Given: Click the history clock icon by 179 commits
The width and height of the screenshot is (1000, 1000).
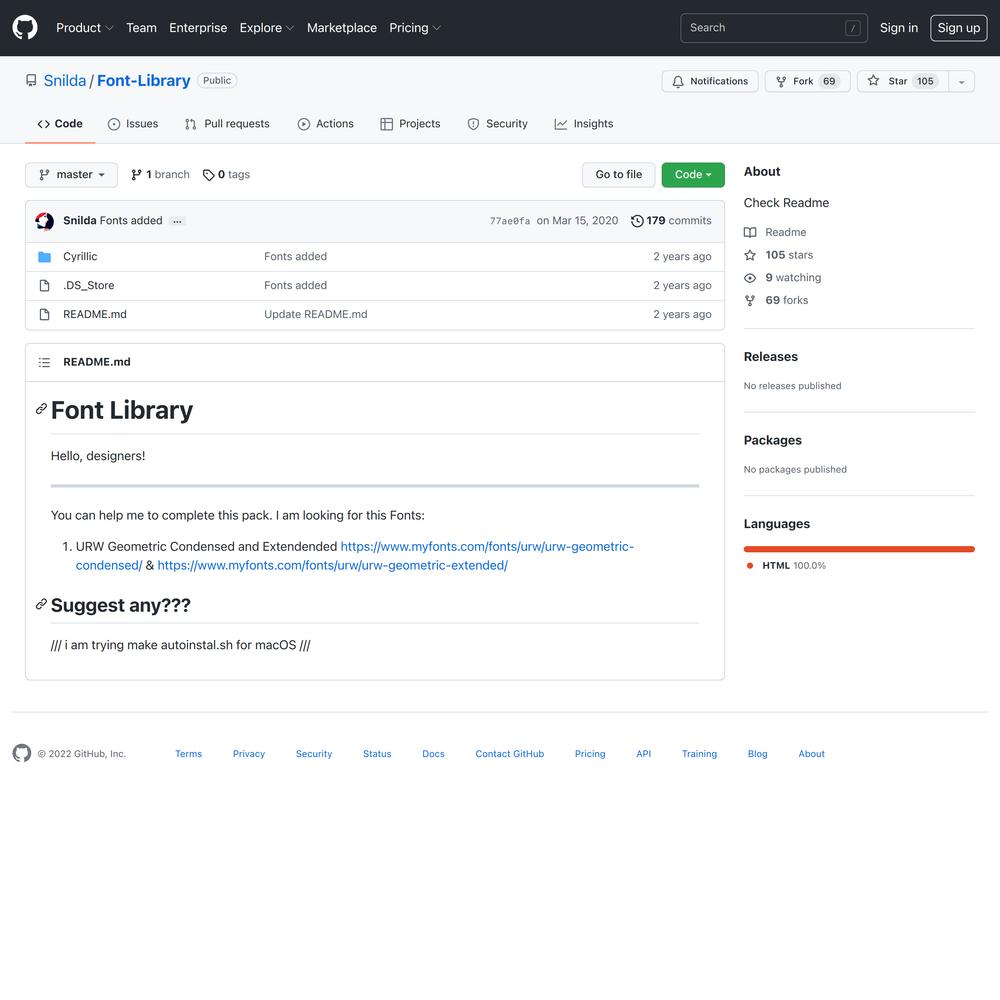Looking at the screenshot, I should click(x=636, y=221).
